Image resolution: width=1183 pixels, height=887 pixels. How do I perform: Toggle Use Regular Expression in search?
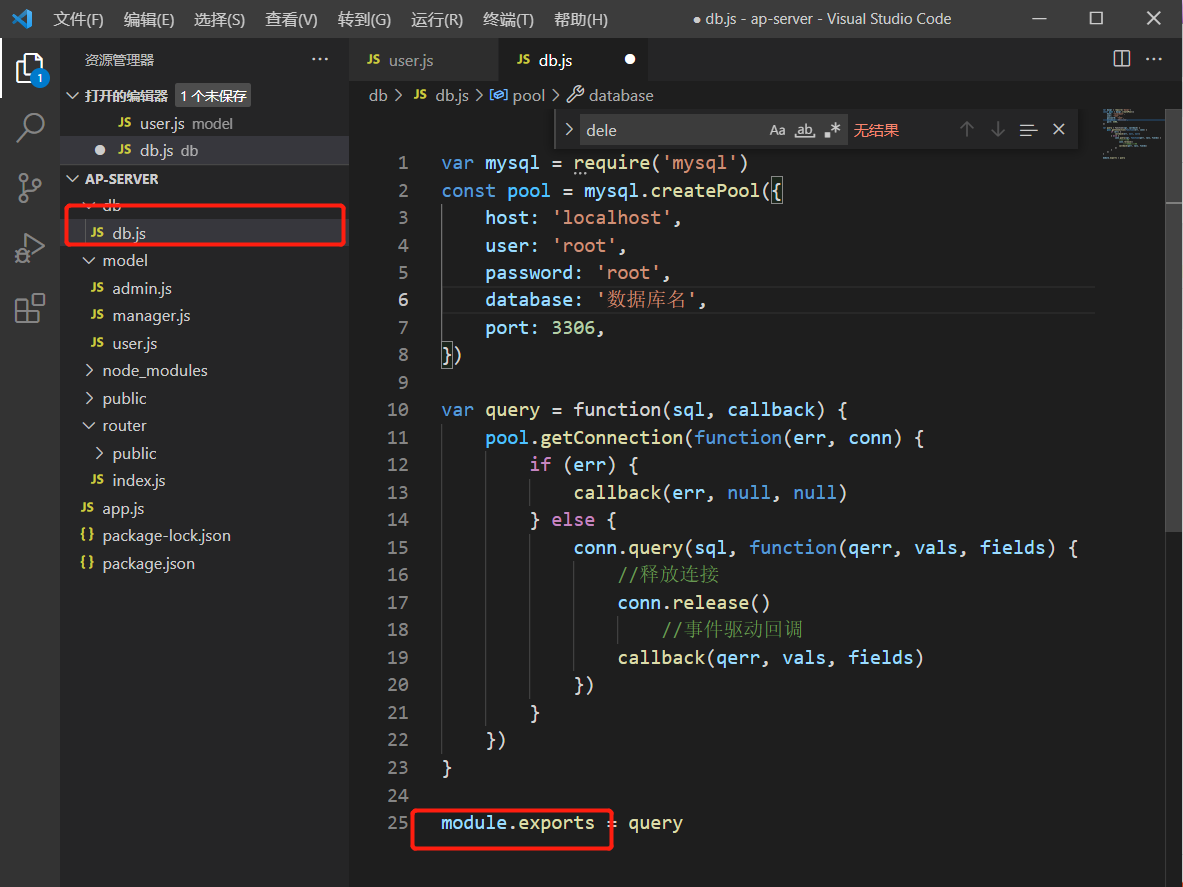pos(833,130)
